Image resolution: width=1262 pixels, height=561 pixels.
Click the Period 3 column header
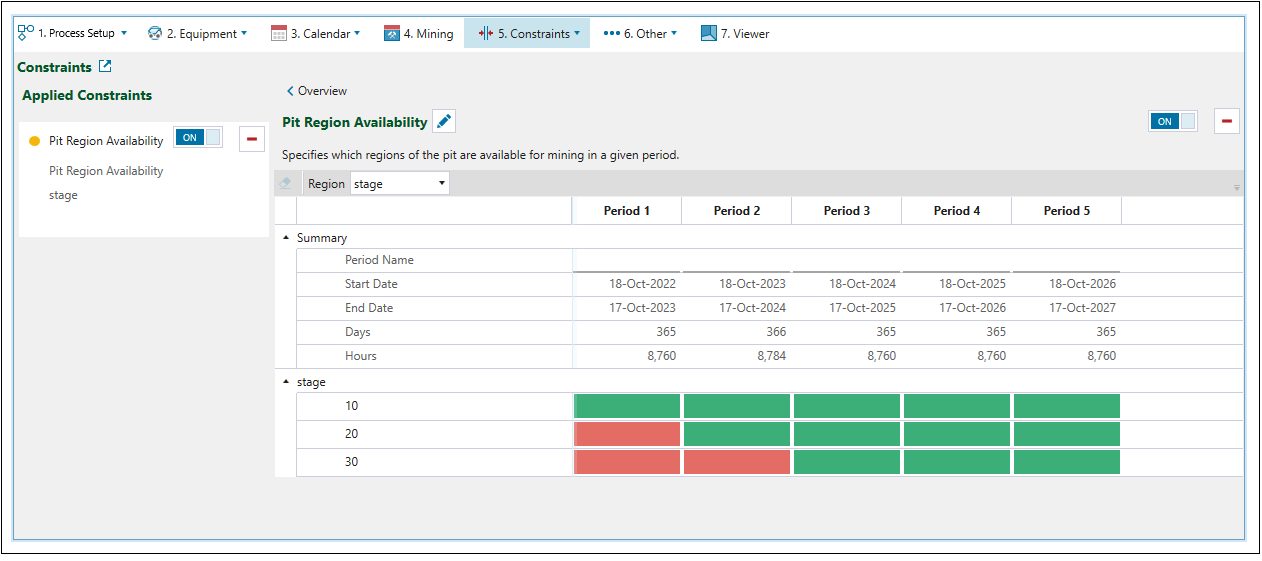pyautogui.click(x=846, y=211)
